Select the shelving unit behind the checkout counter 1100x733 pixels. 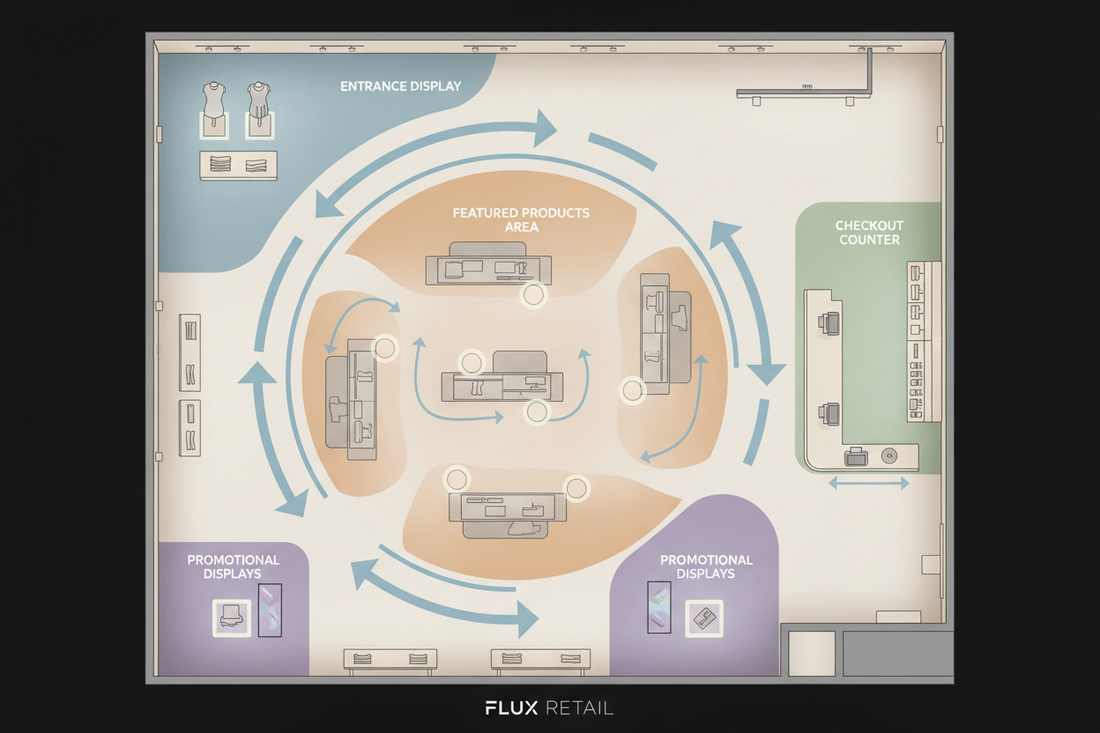(923, 342)
